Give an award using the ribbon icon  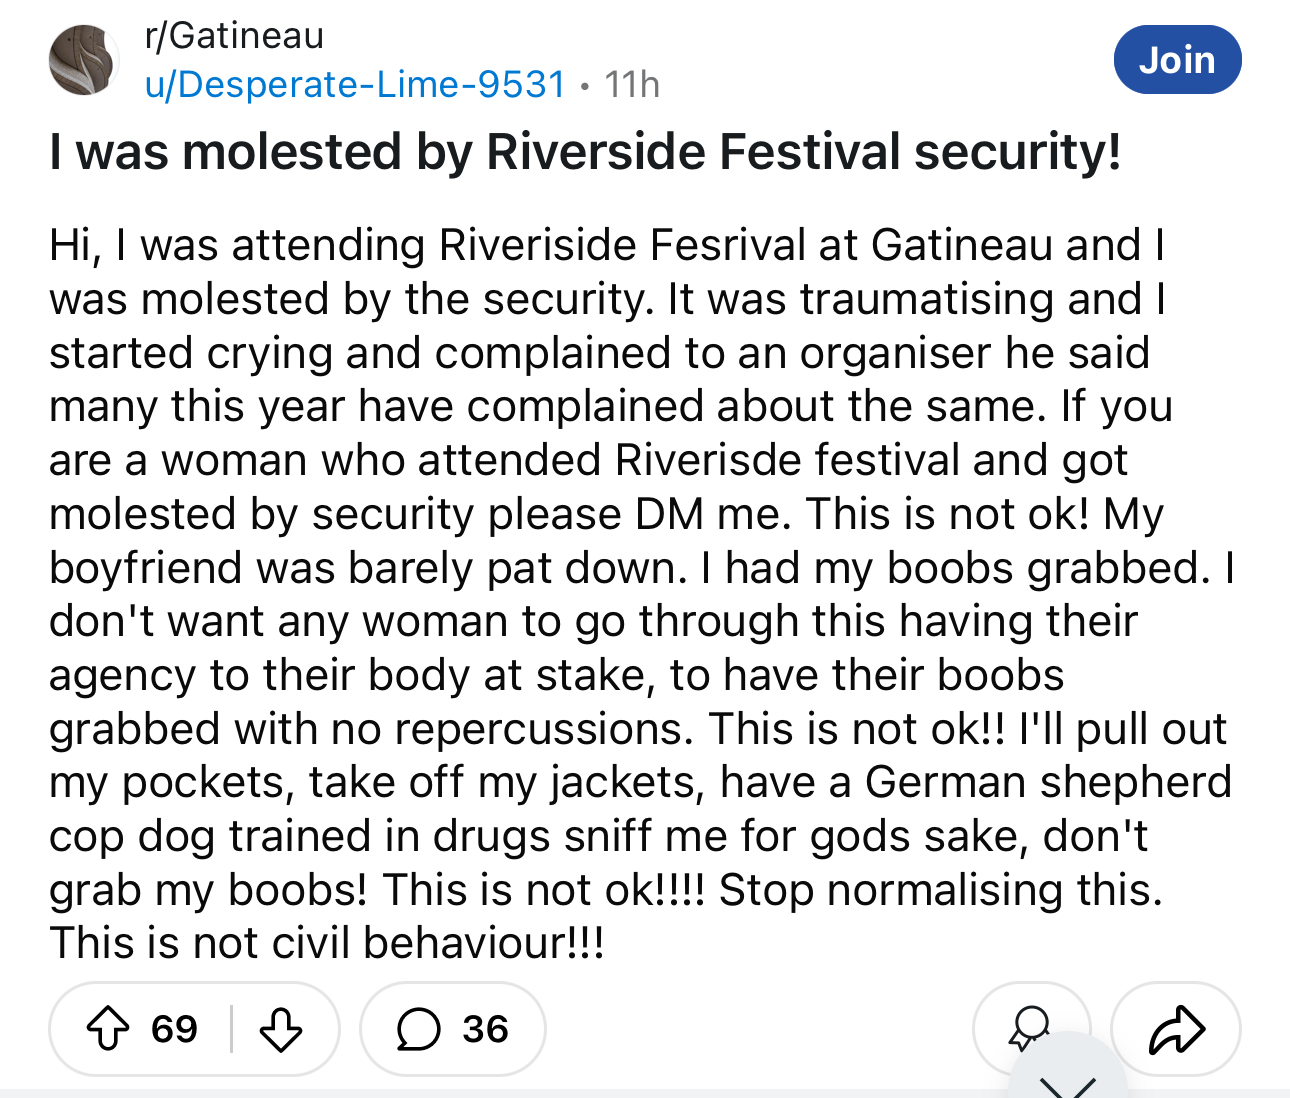click(1029, 1028)
